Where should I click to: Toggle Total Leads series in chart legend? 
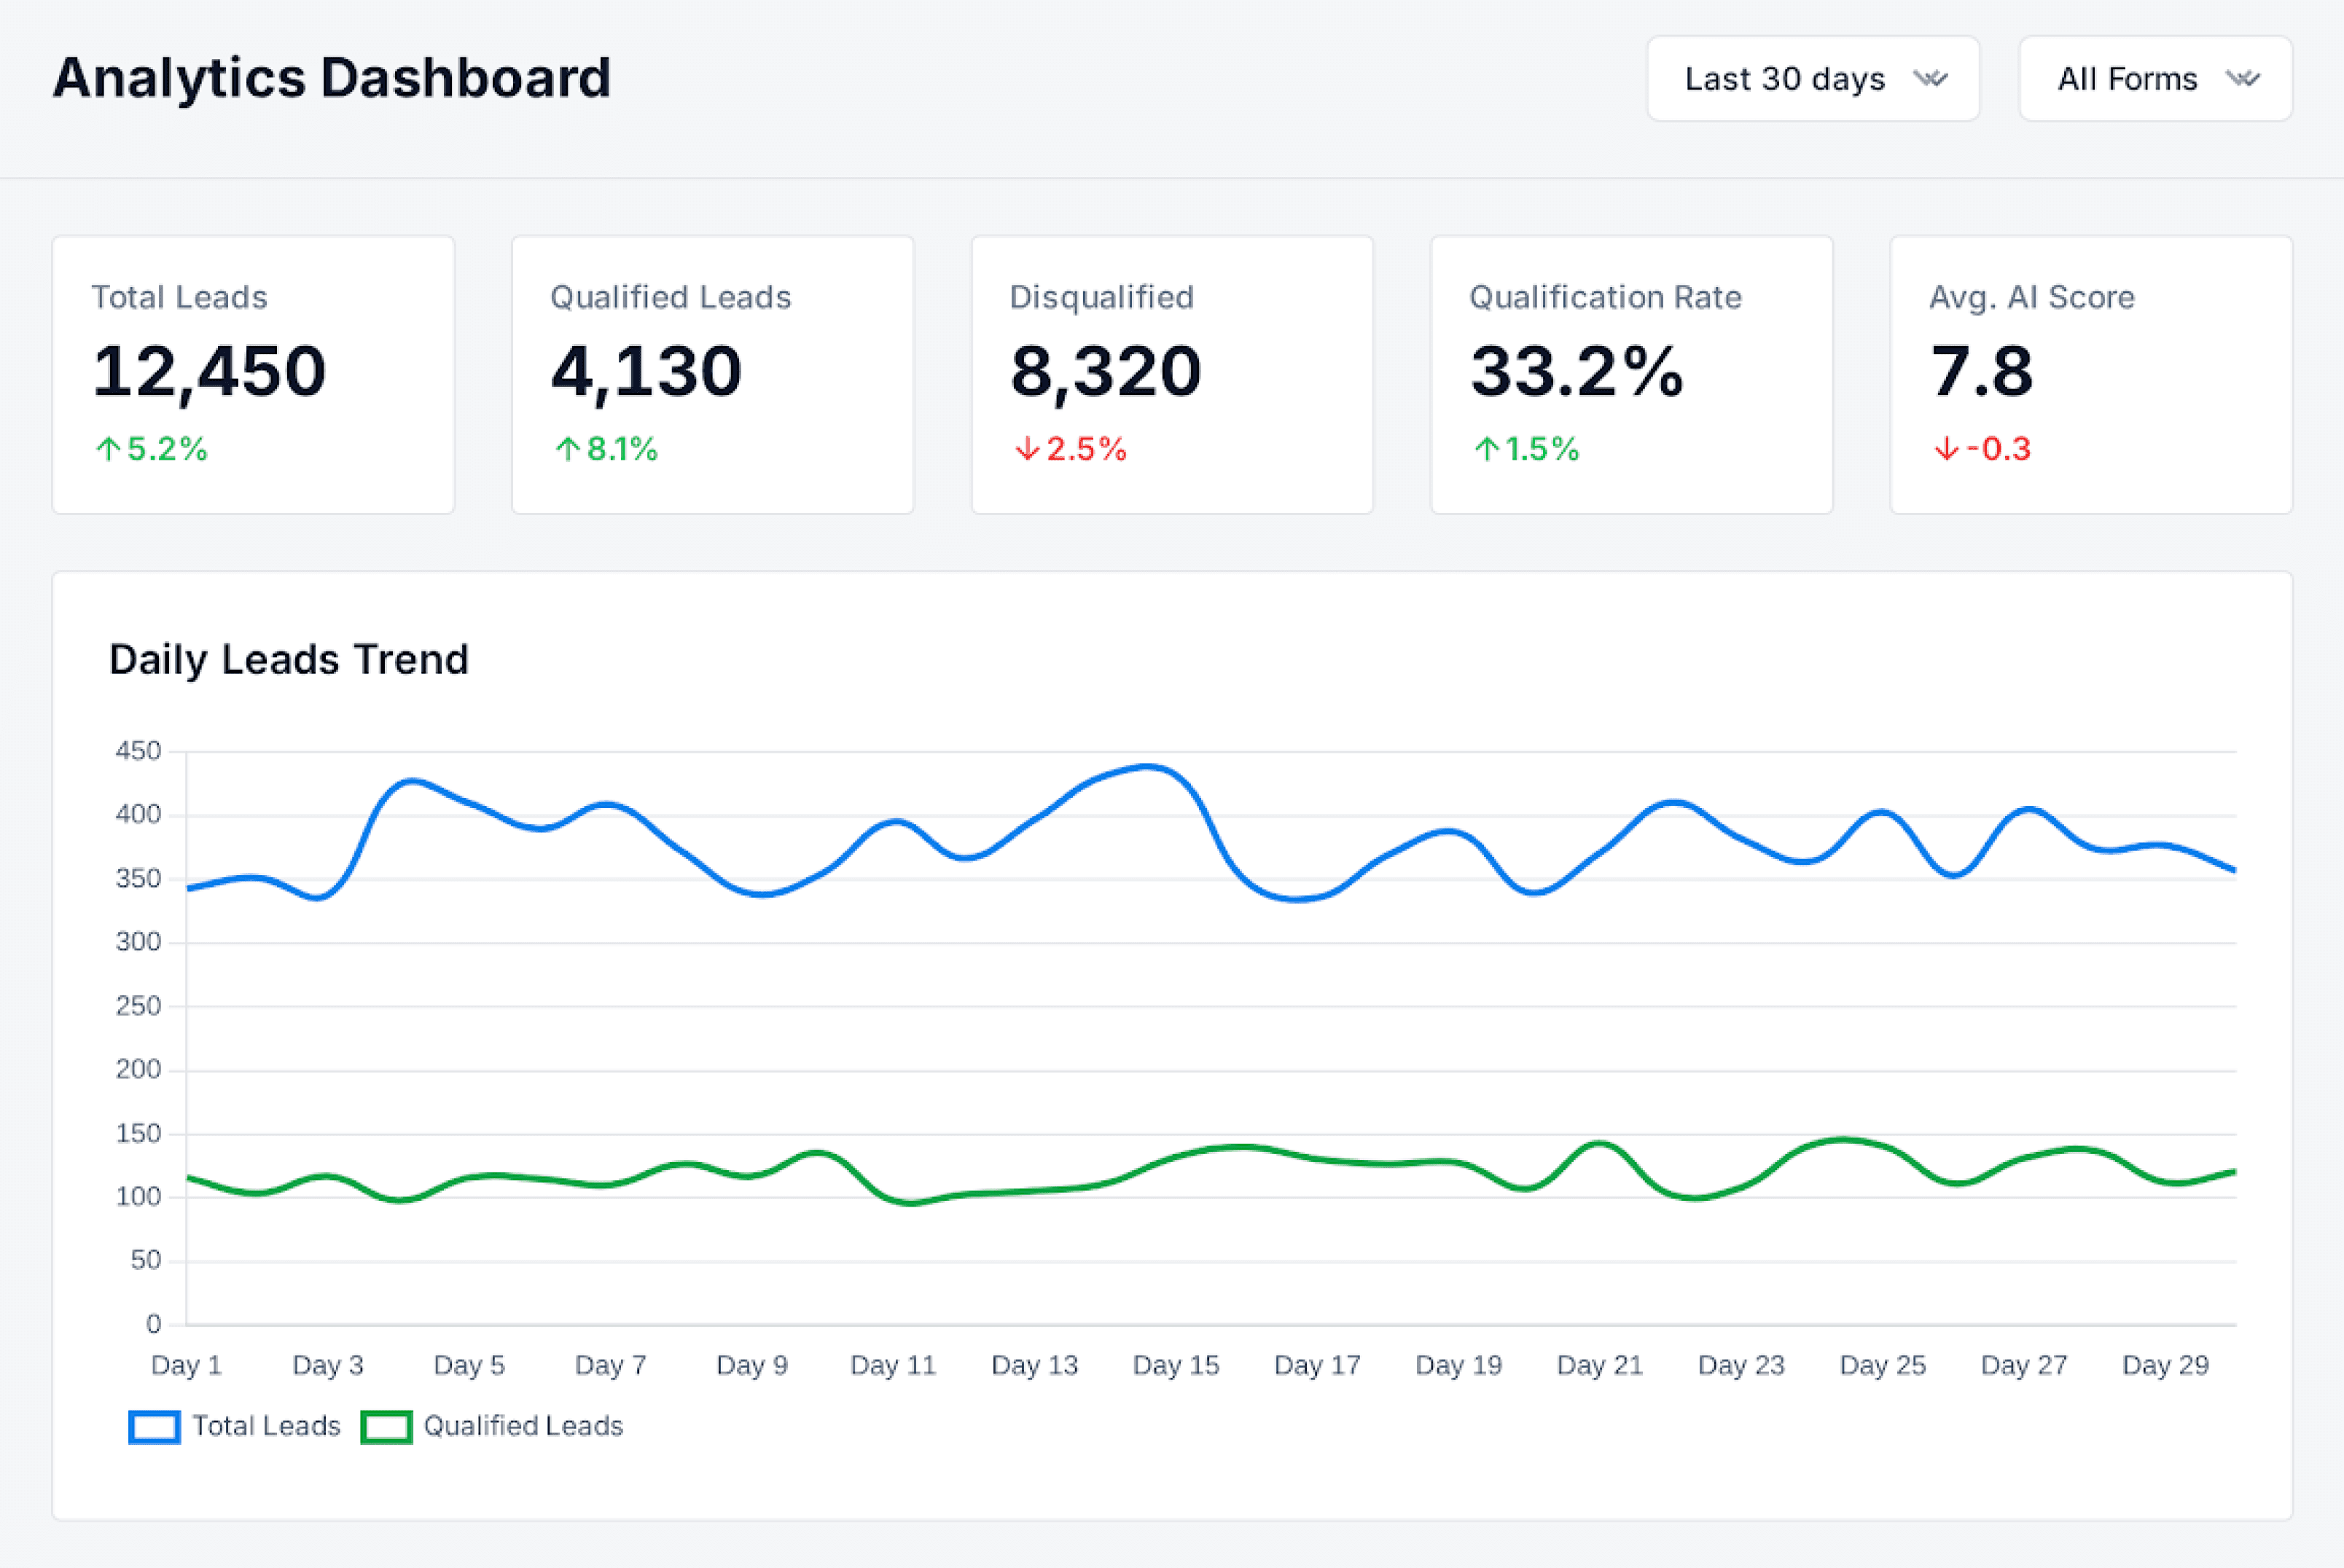tap(266, 1426)
